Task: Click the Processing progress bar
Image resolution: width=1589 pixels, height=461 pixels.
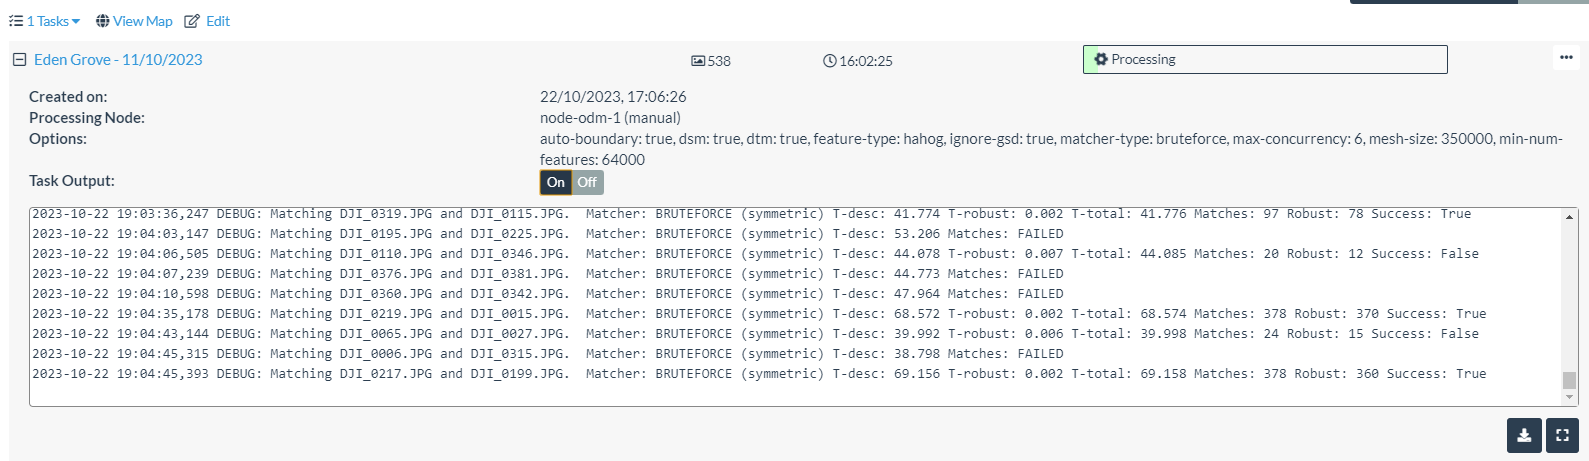Action: 1265,60
